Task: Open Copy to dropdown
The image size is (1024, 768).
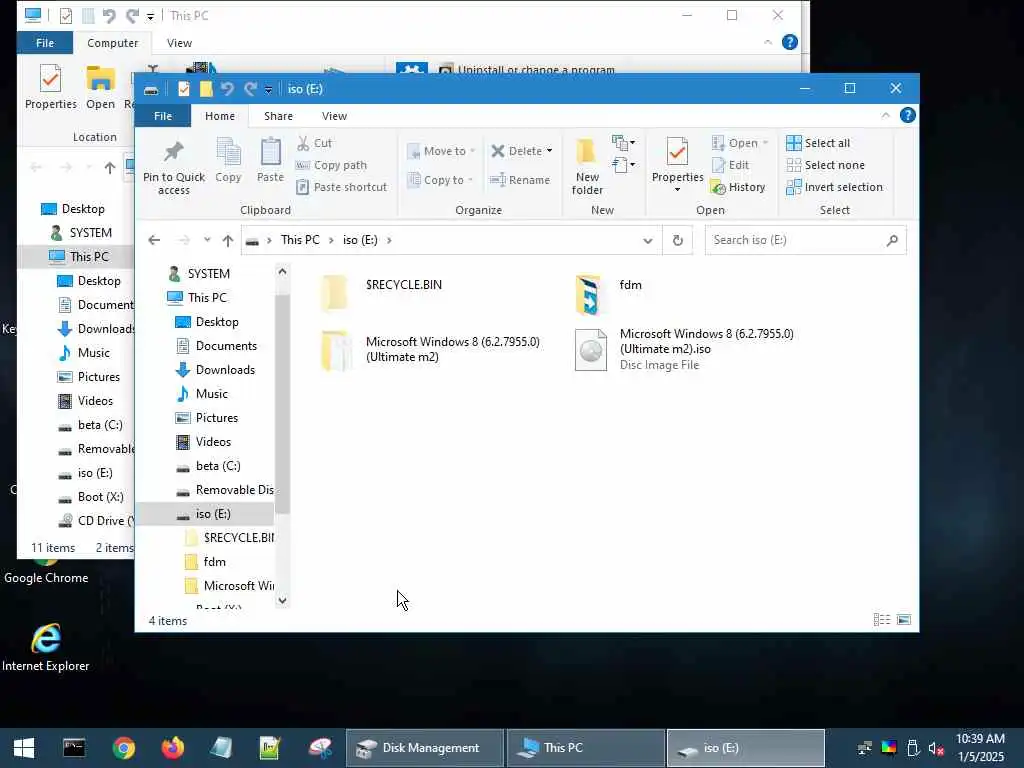Action: pyautogui.click(x=440, y=180)
